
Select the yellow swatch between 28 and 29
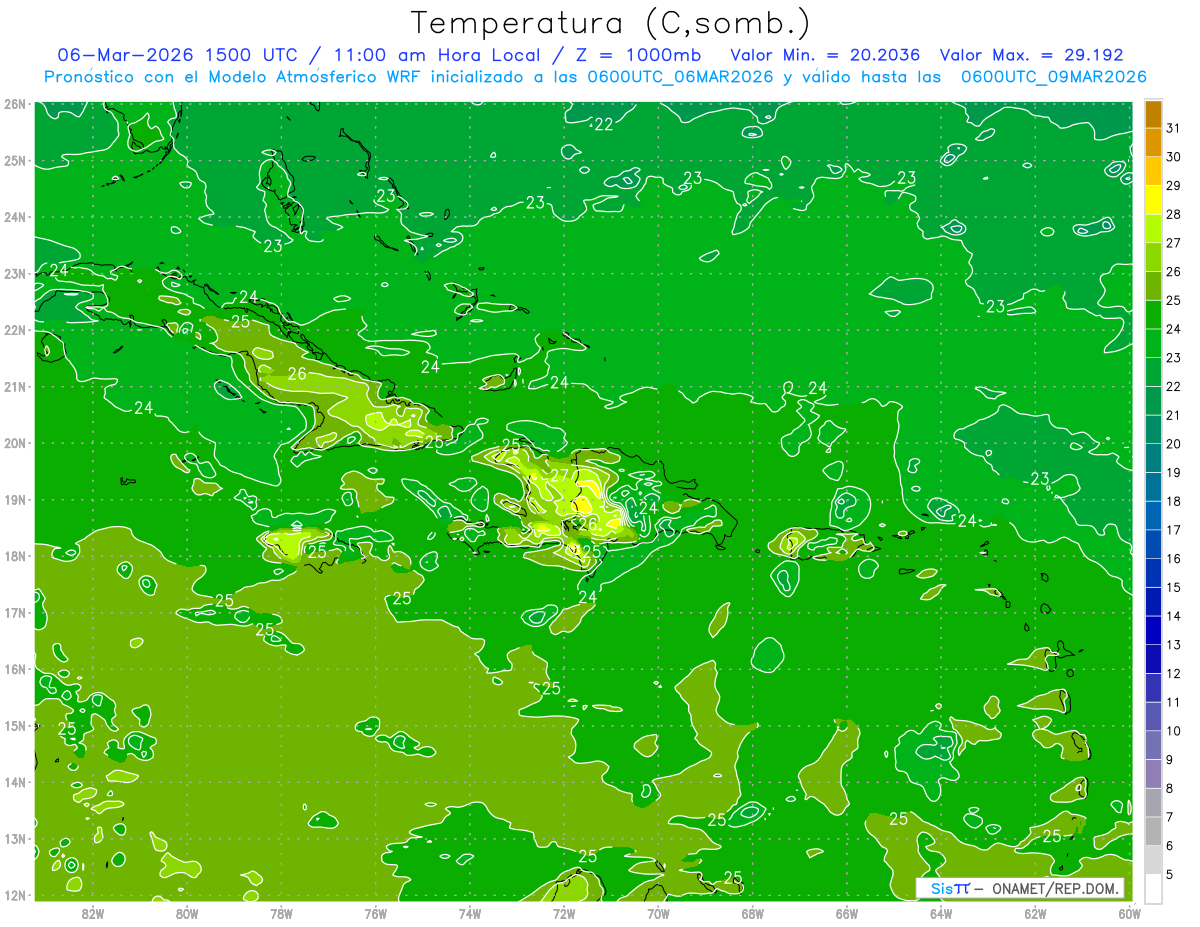click(x=1153, y=200)
